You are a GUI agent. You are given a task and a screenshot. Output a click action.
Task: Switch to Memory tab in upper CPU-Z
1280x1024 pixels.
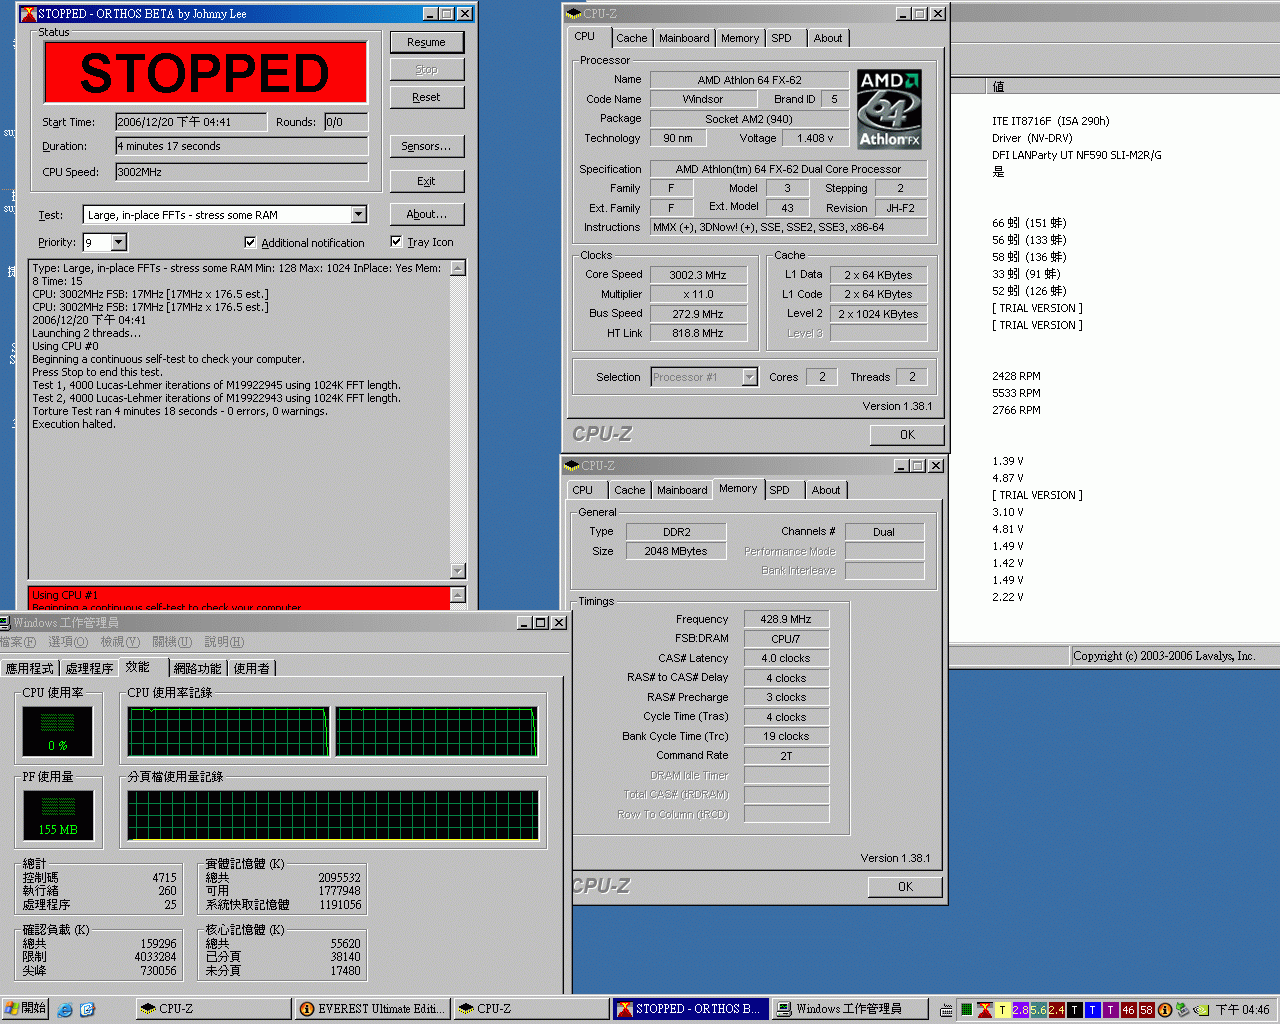coord(740,38)
